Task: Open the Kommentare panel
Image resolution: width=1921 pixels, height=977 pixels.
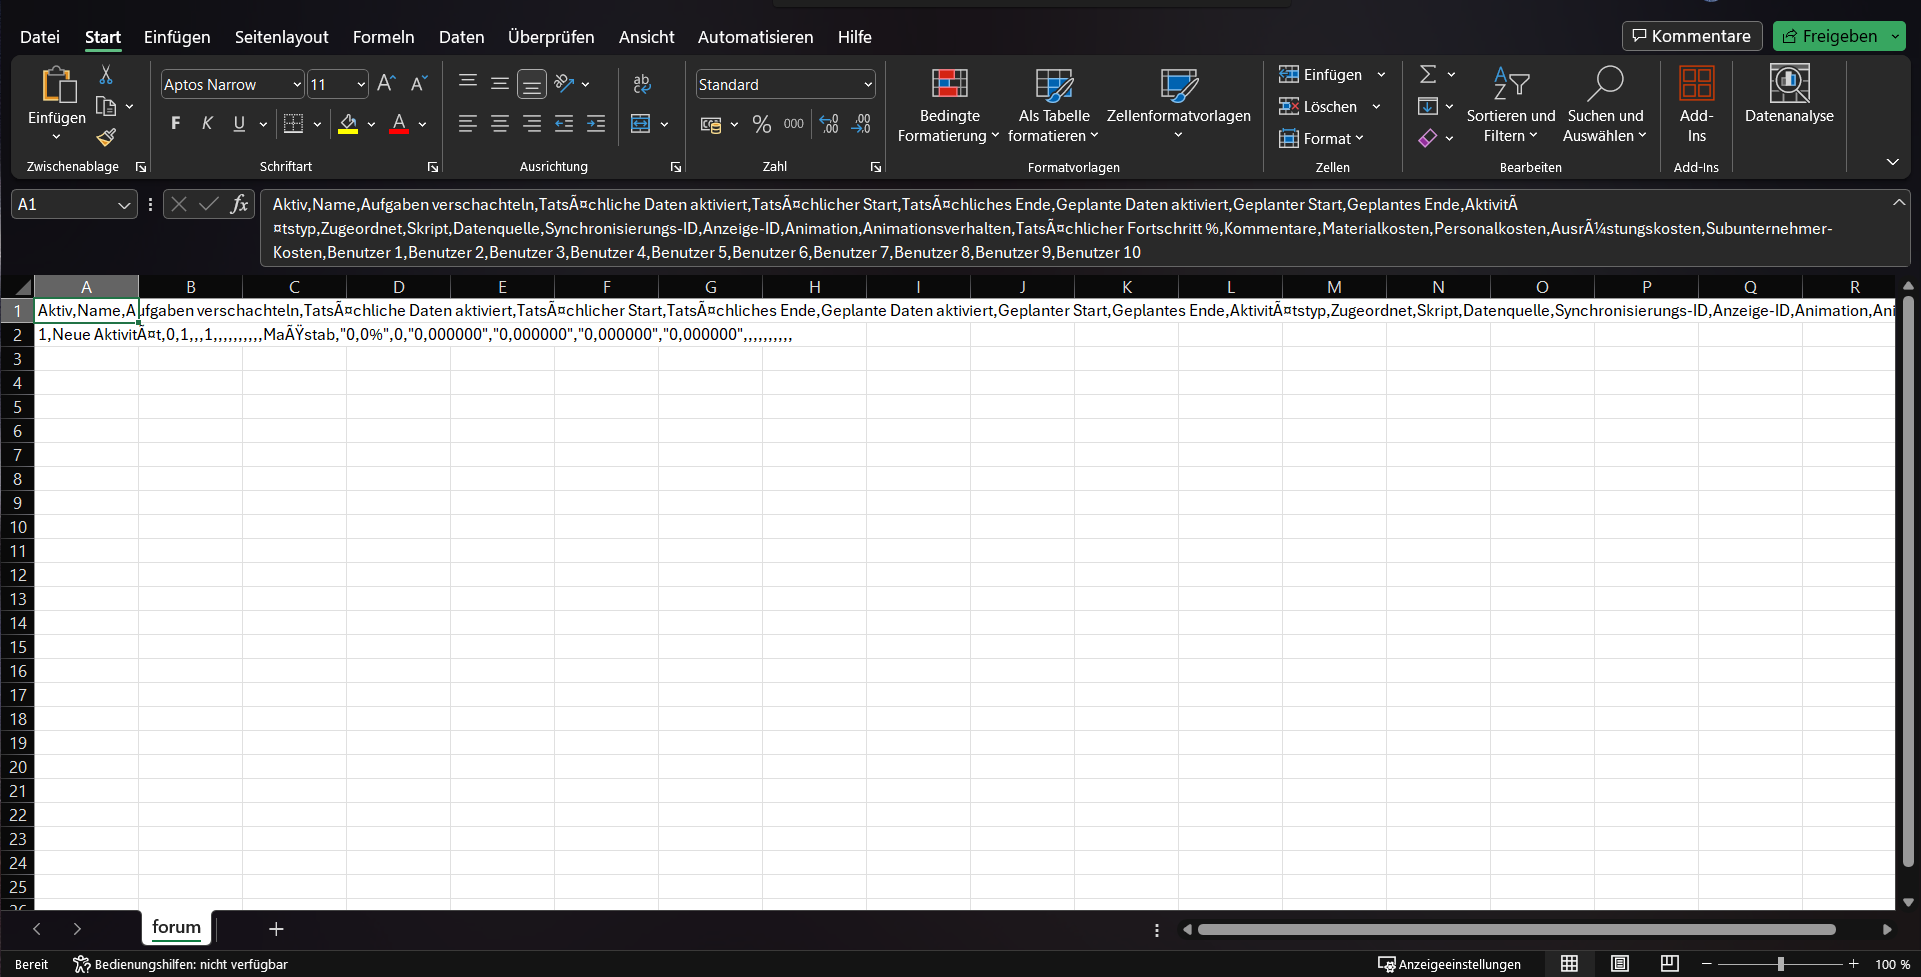Action: click(1691, 35)
